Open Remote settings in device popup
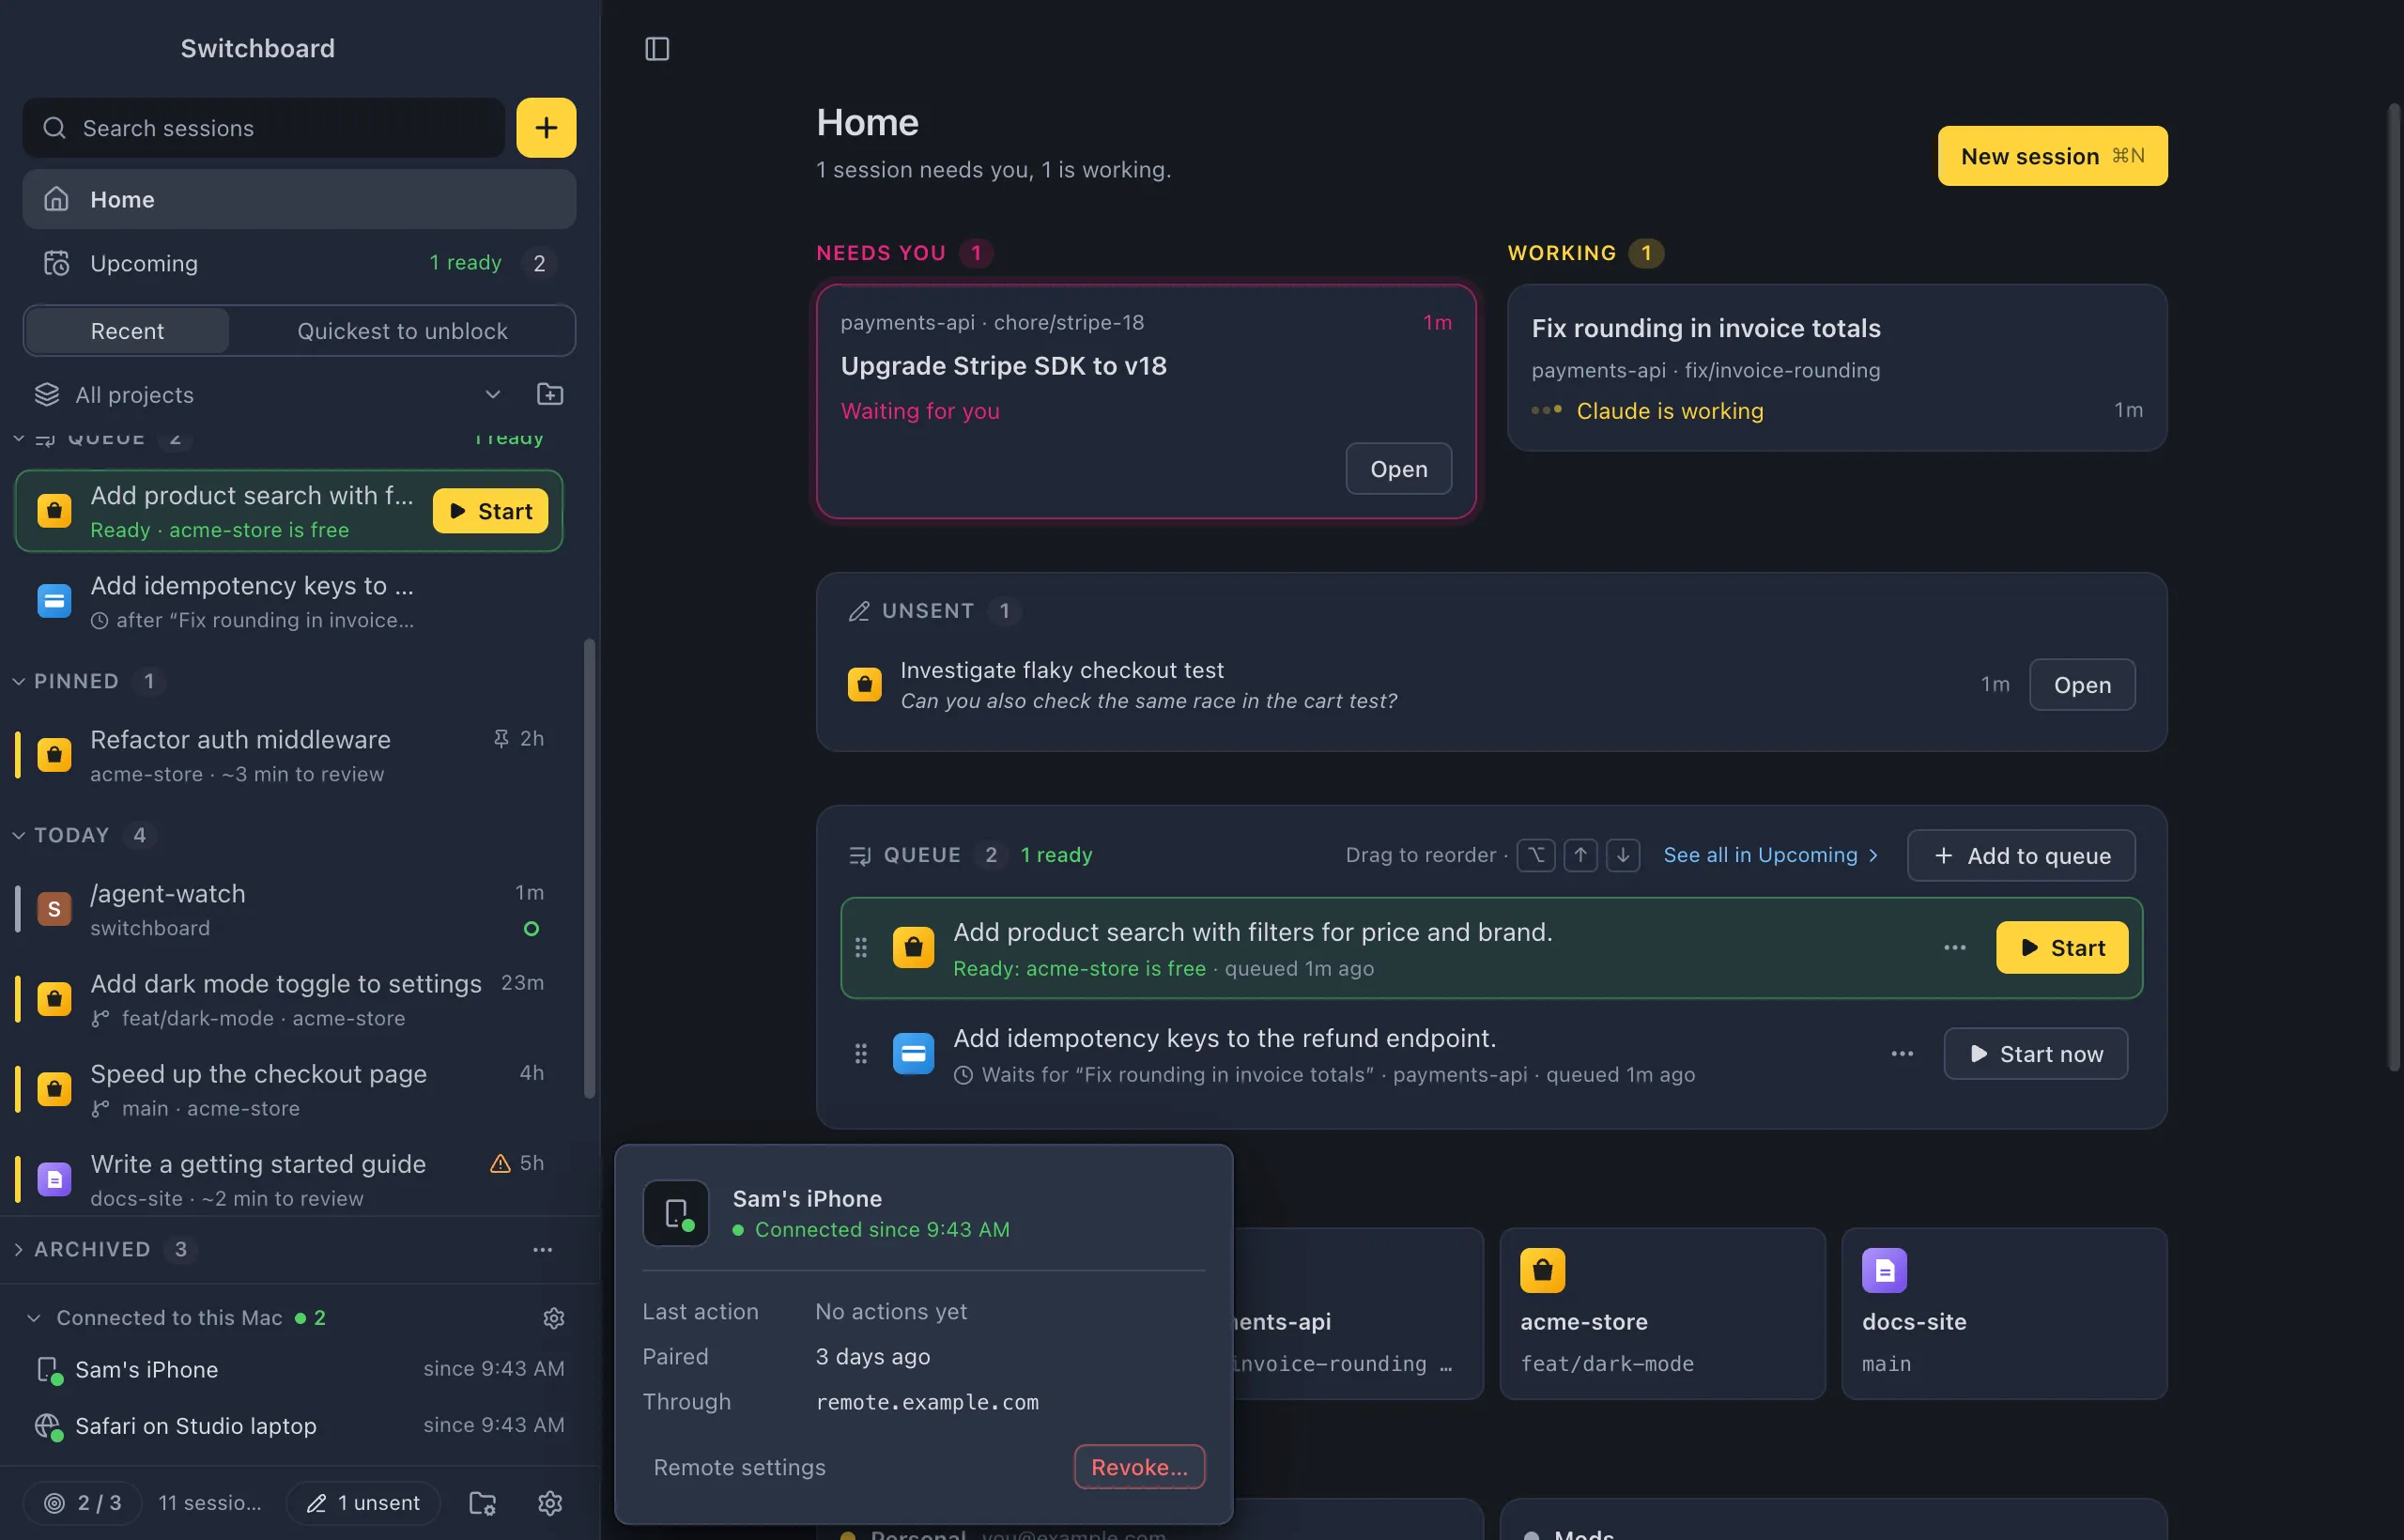Viewport: 2404px width, 1540px height. (739, 1467)
